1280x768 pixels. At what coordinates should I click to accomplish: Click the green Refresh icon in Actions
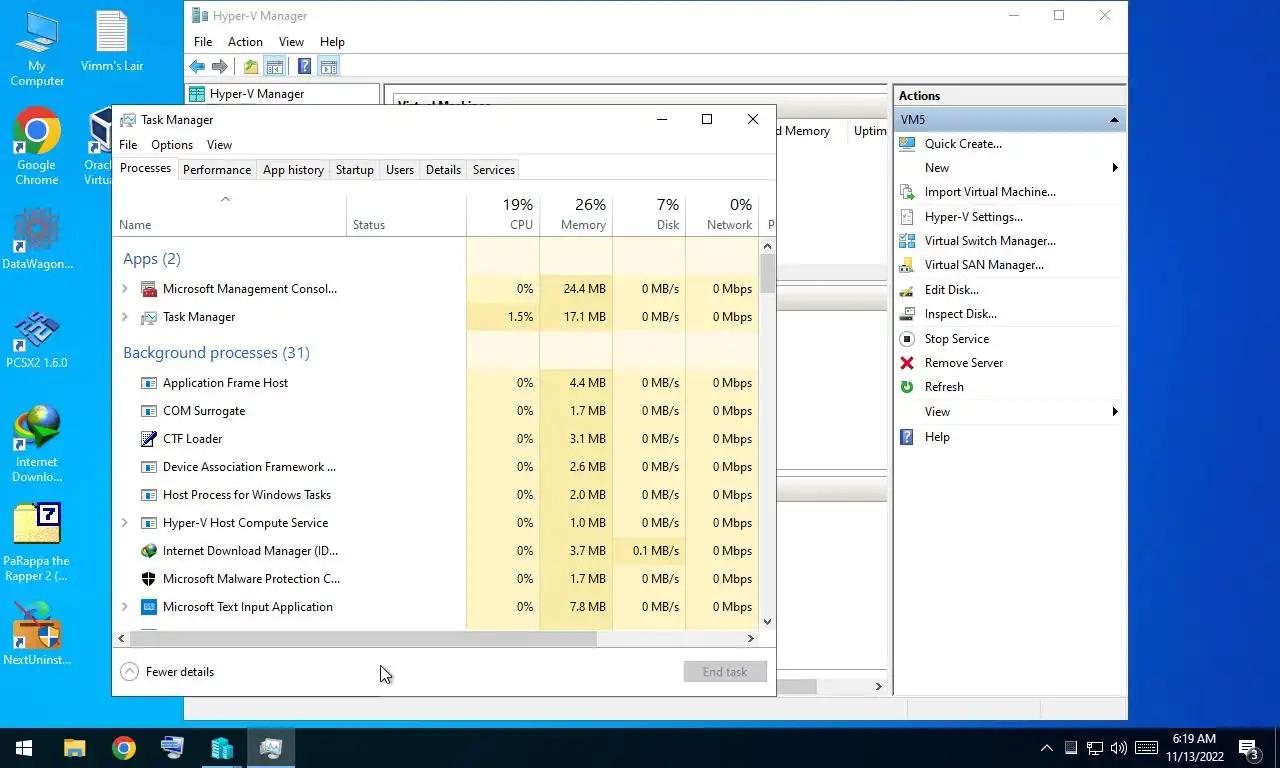coord(907,387)
